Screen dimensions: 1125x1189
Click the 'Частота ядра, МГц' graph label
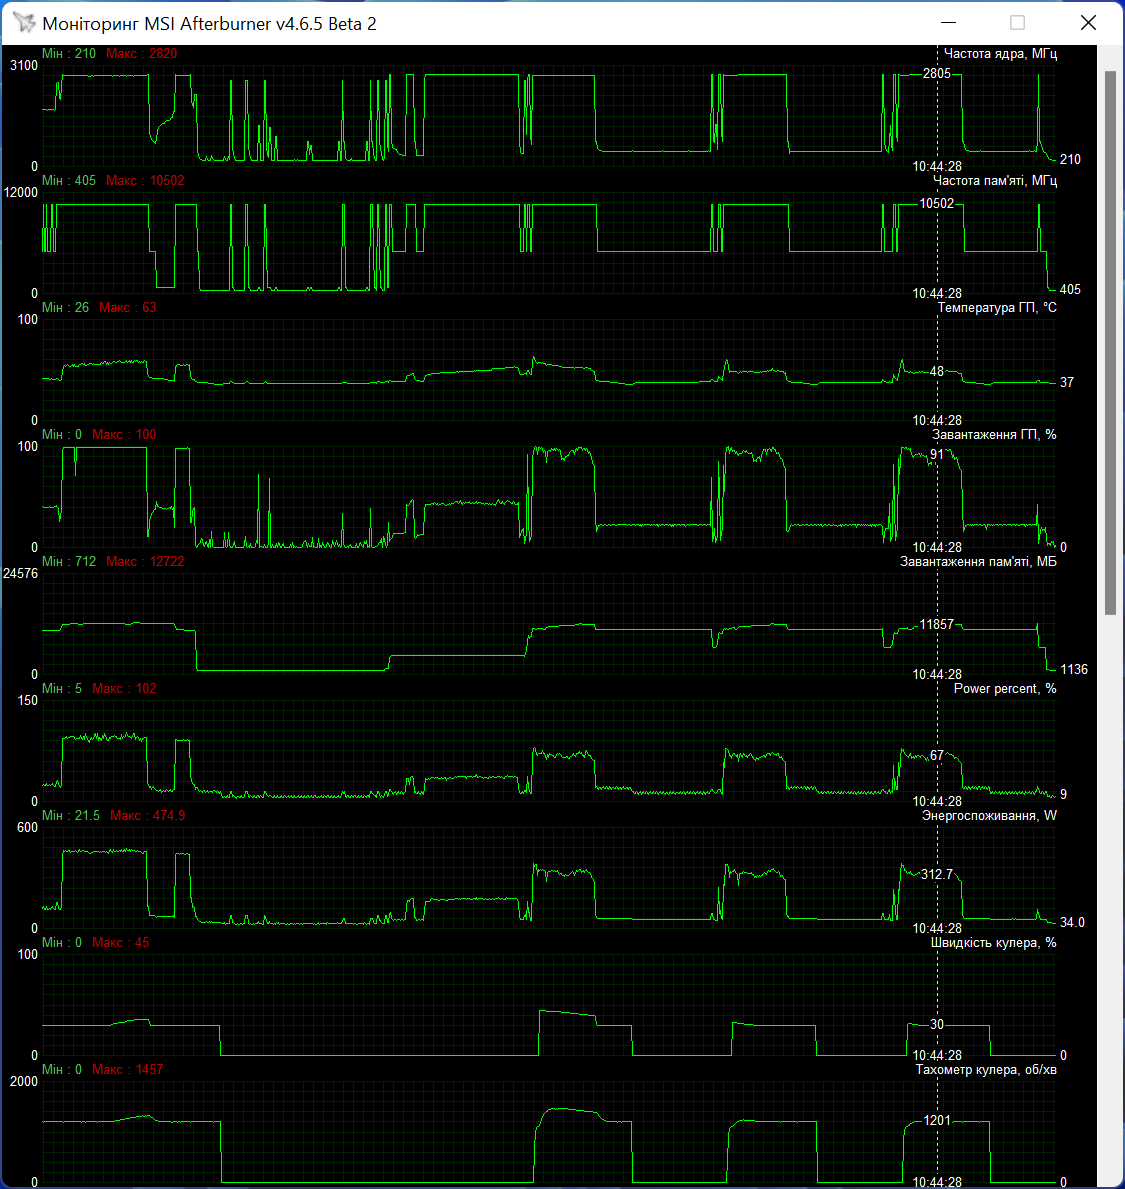pyautogui.click(x=1000, y=54)
